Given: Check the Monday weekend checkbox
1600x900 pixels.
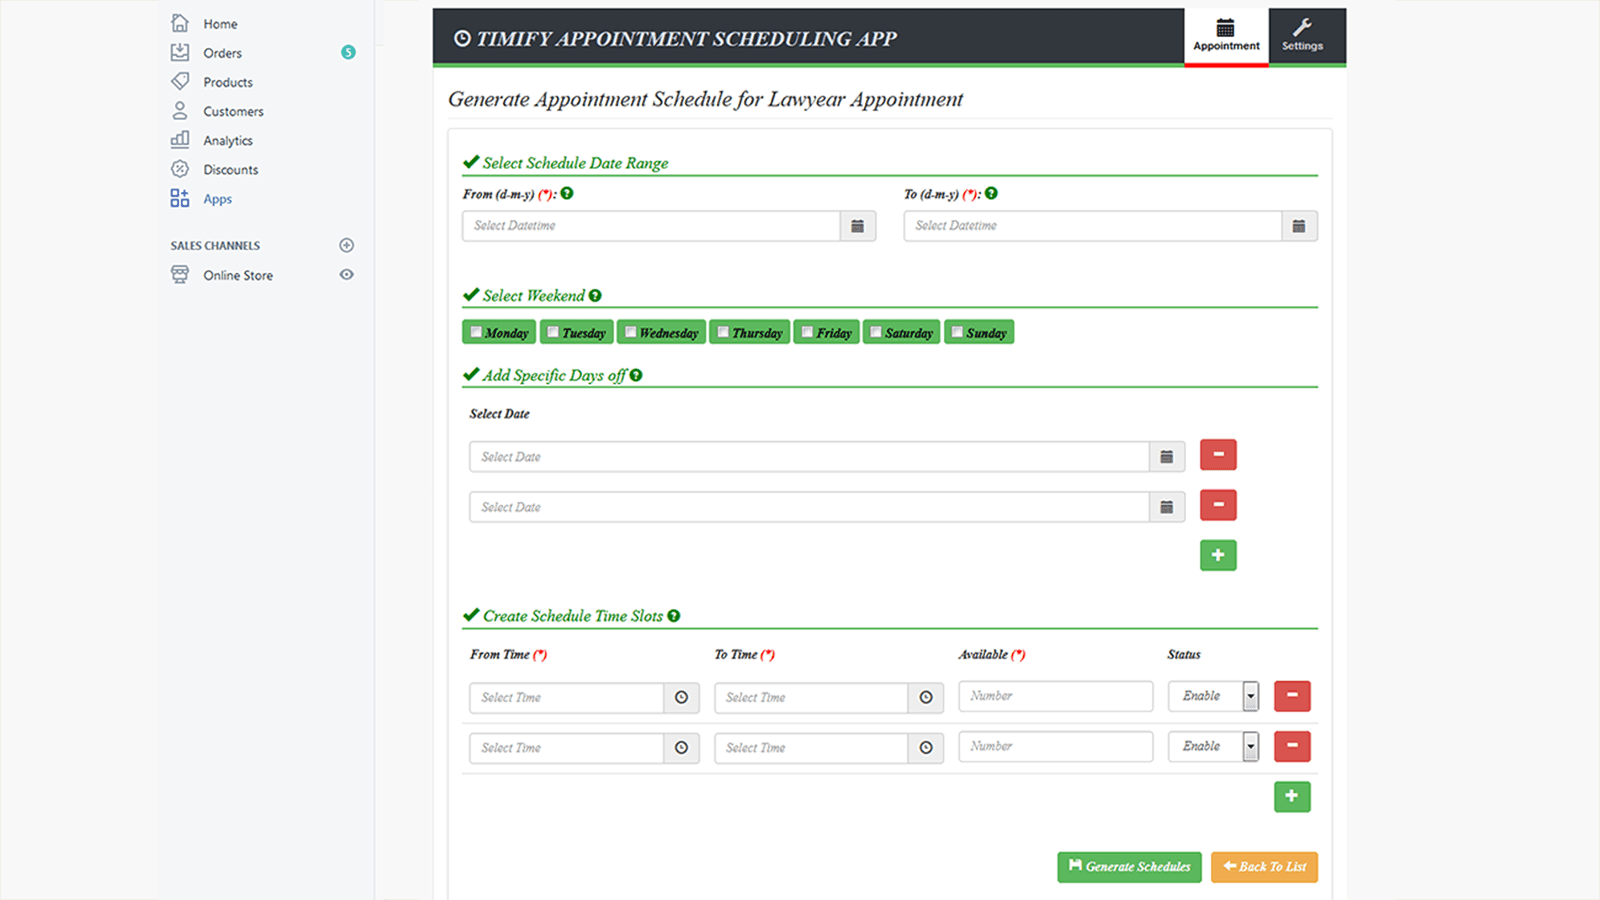Looking at the screenshot, I should click(475, 331).
